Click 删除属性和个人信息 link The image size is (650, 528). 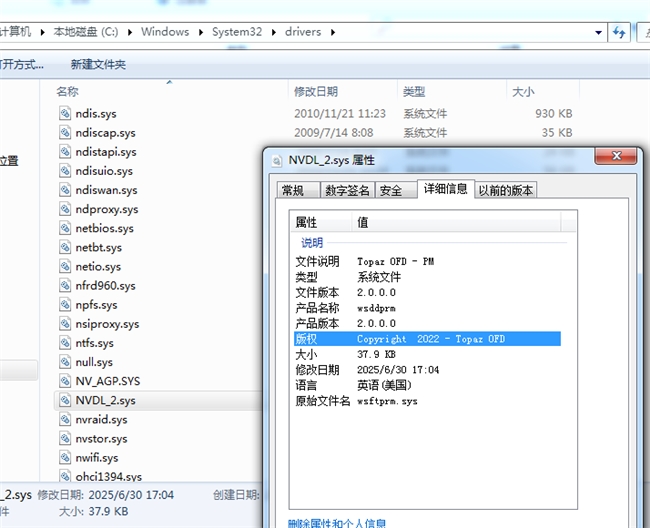coord(337,523)
